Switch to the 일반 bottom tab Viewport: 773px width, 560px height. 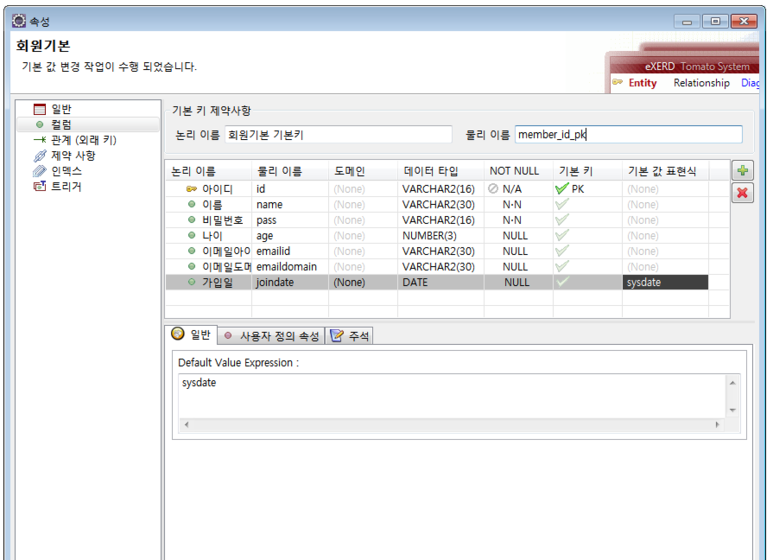tap(191, 335)
